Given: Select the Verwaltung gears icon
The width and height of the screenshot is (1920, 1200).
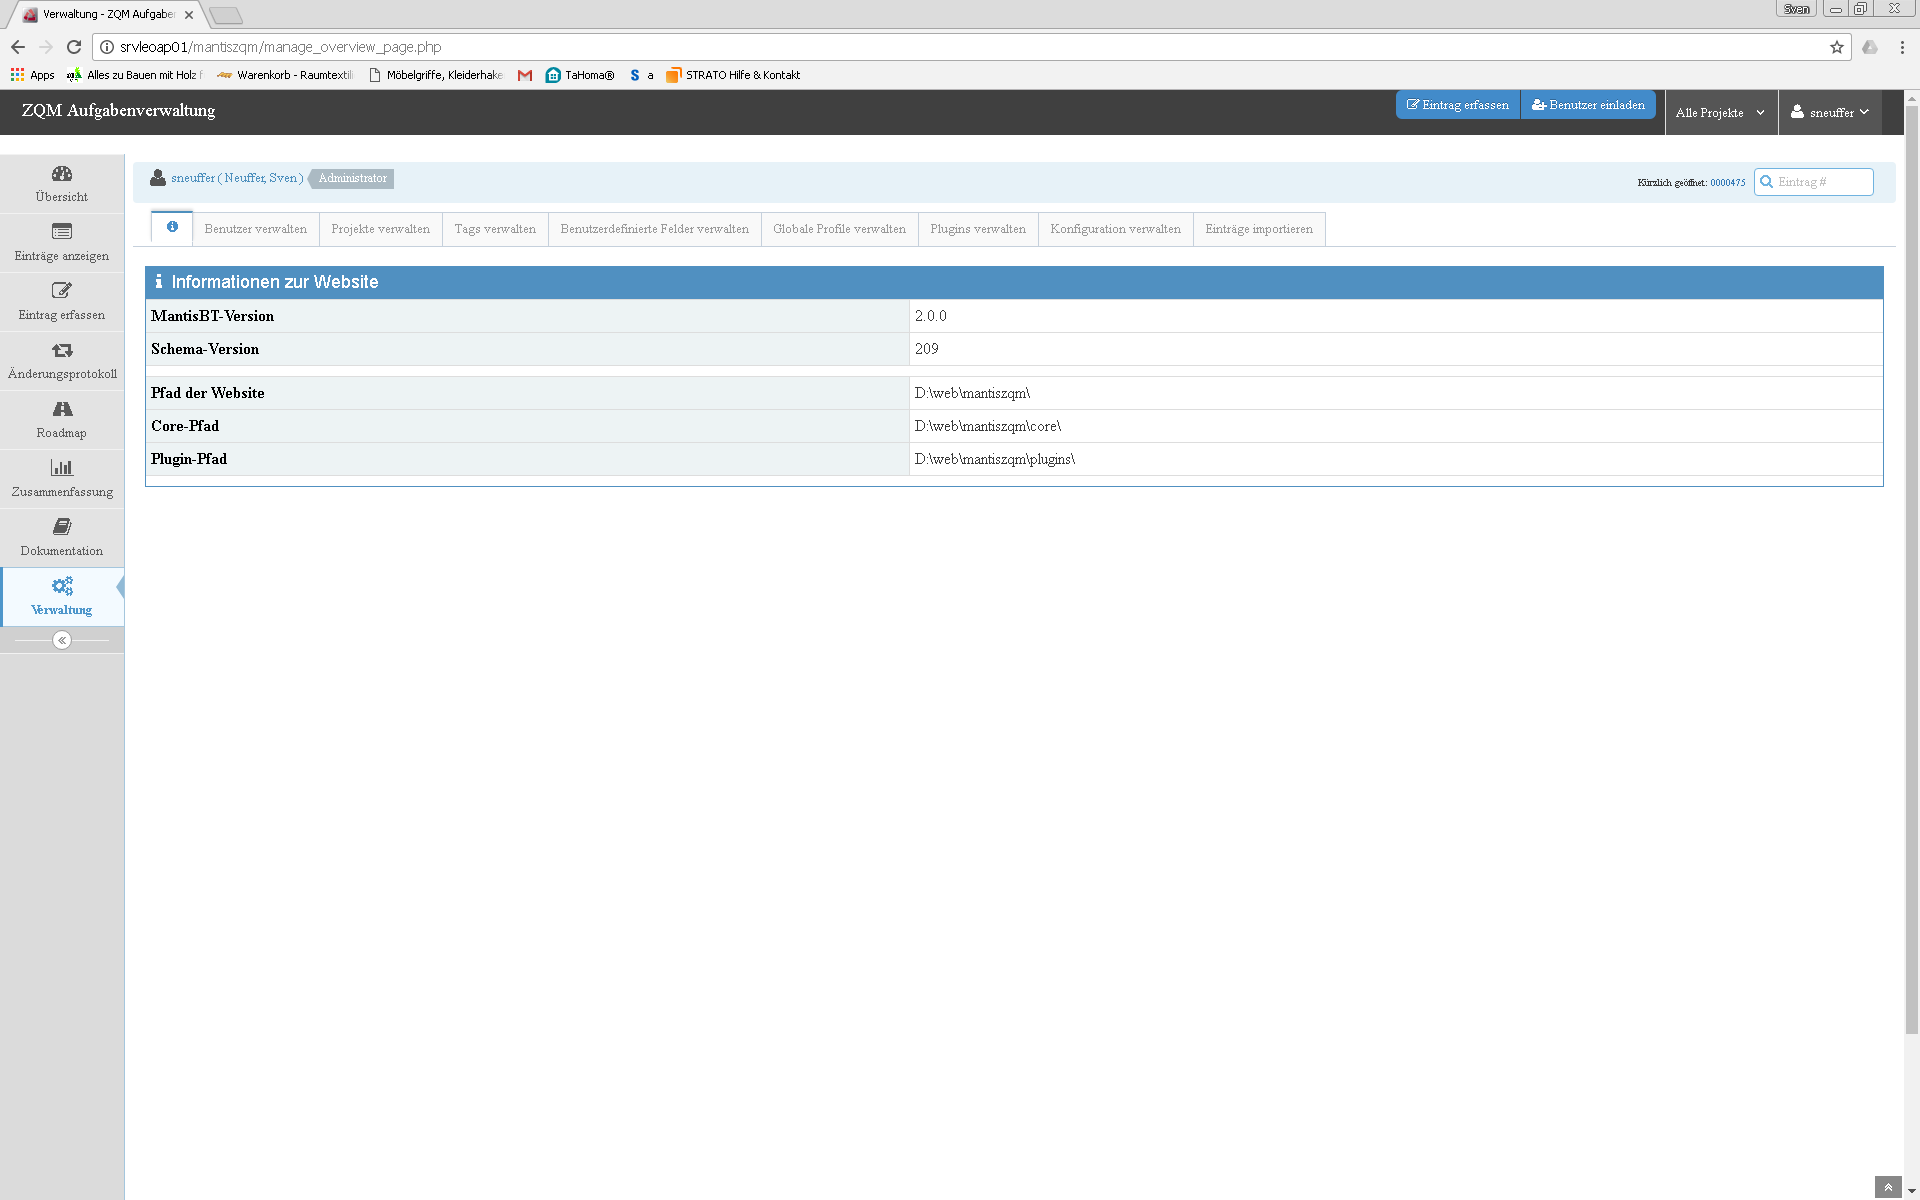Looking at the screenshot, I should tap(62, 586).
